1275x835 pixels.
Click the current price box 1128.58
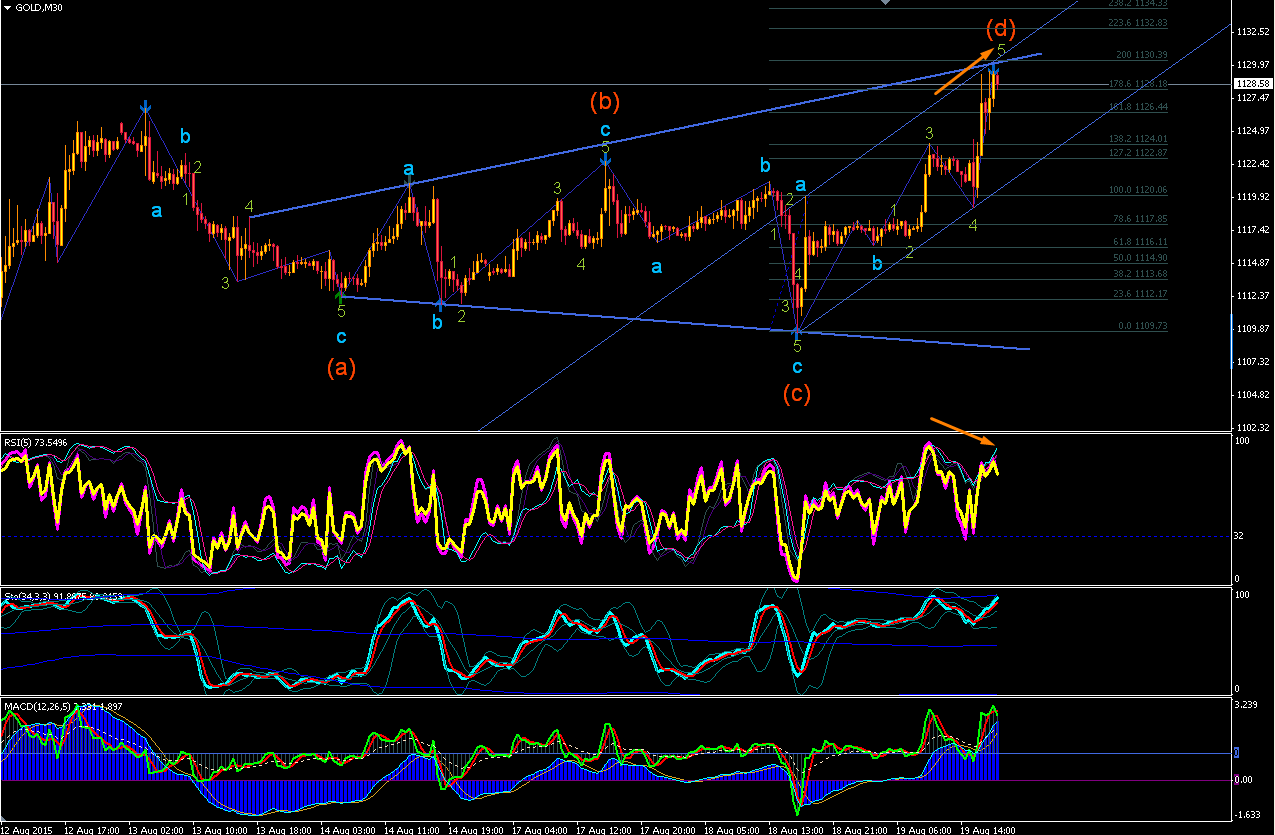1252,84
